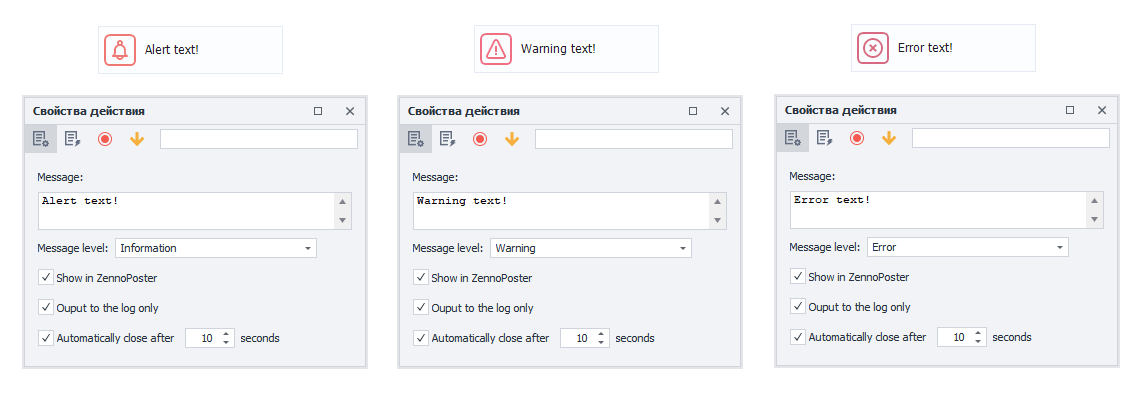Screen dimensions: 1141x398
Task: Open the Message level dropdown showing Error
Action: tap(968, 247)
